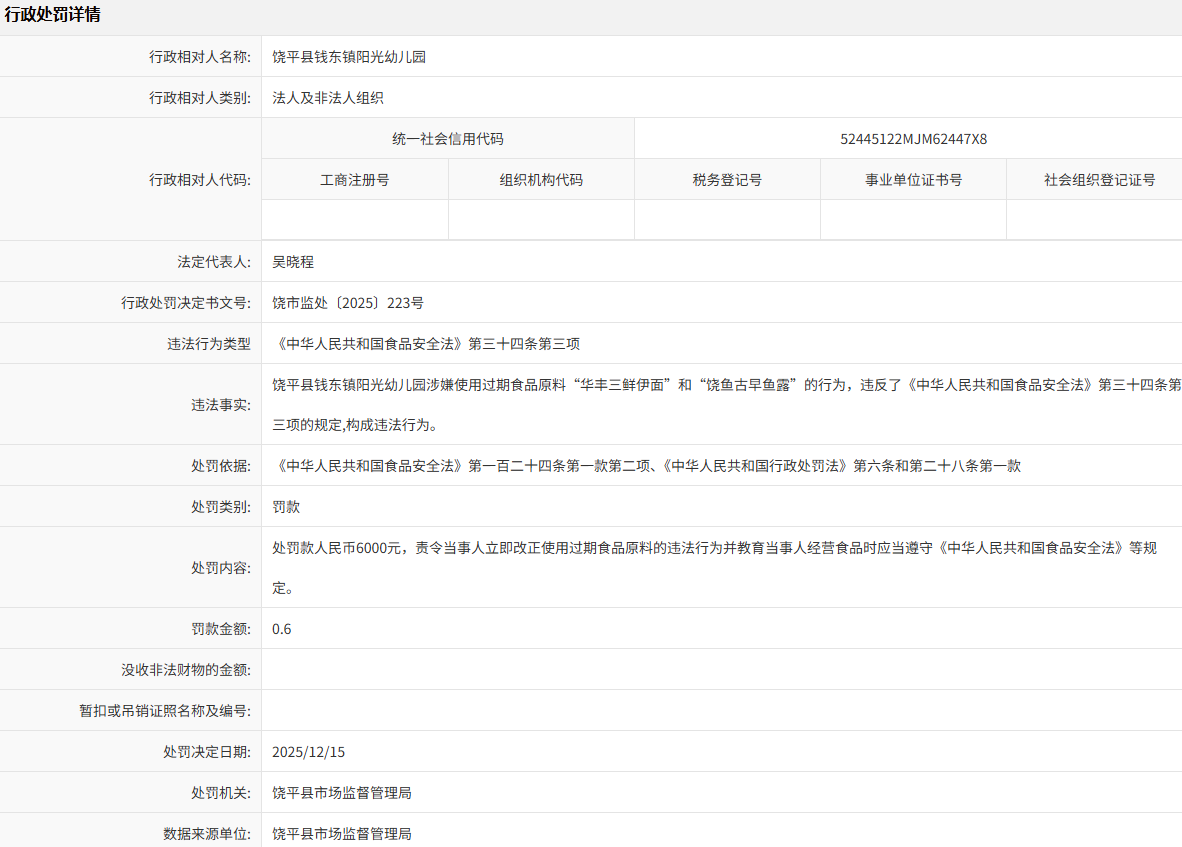Viewport: 1182px width, 847px height.
Task: Click the 违法行为类型 law citation text
Action: coord(426,344)
